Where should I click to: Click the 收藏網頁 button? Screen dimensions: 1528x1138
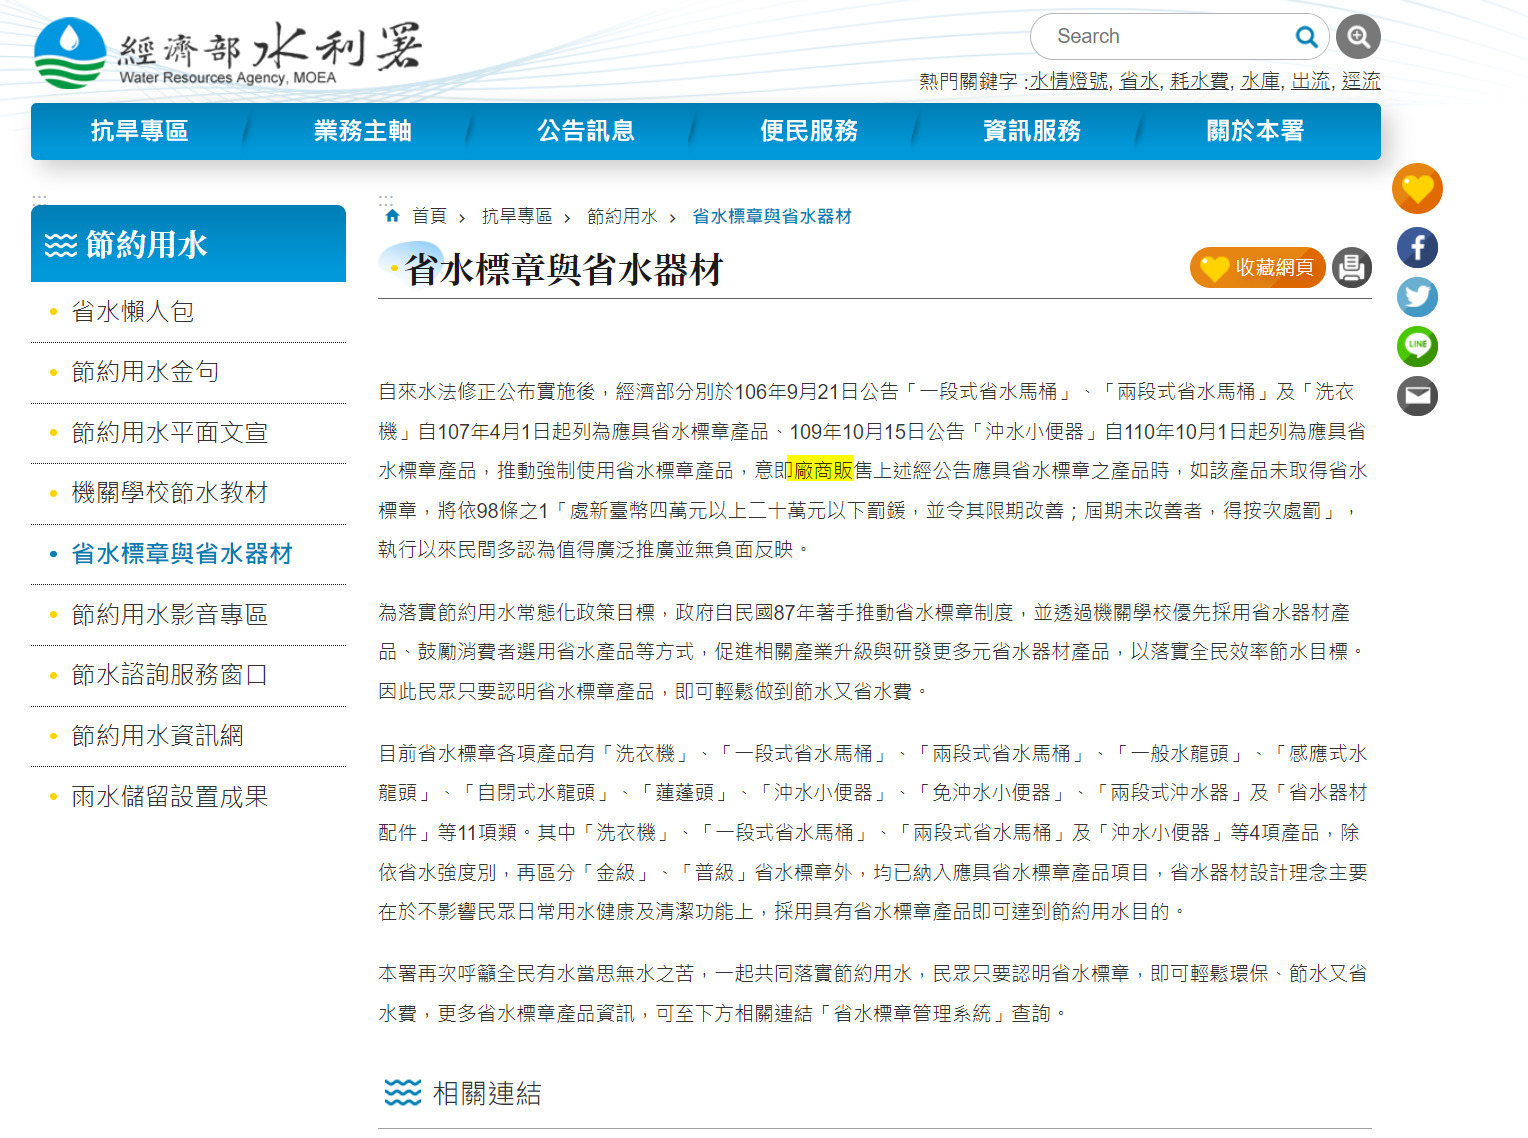point(1258,268)
